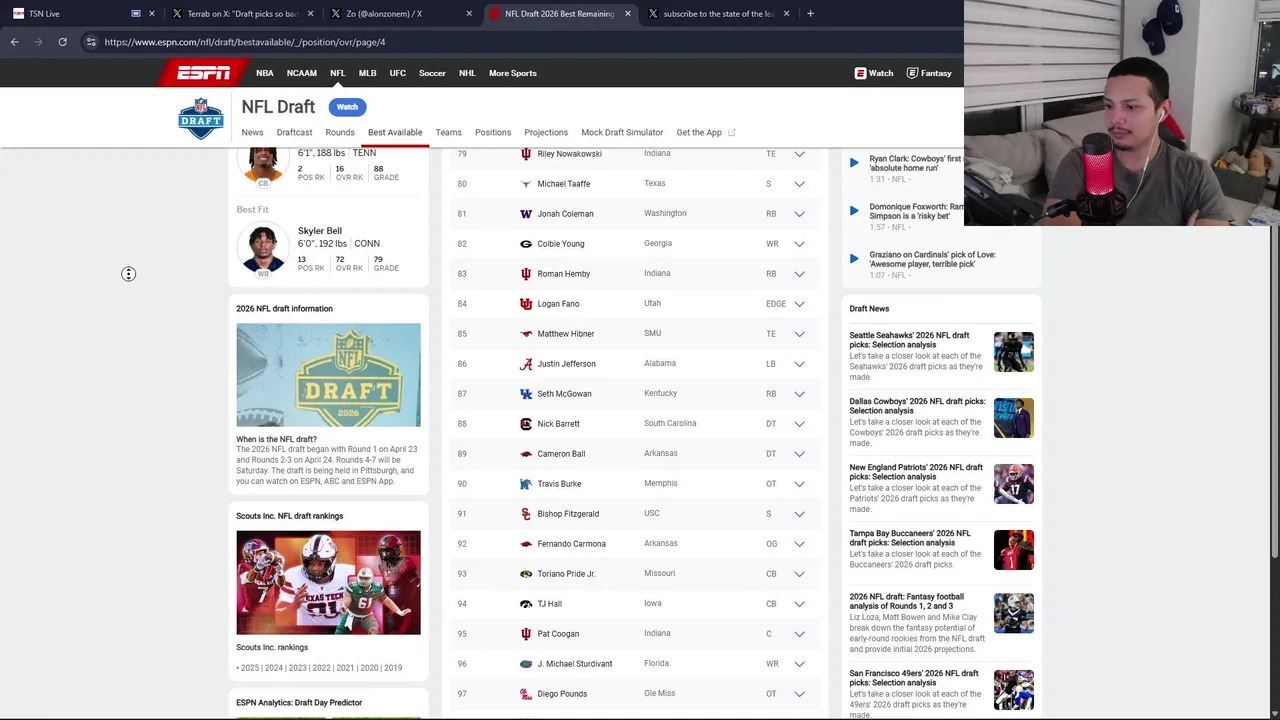Click the Ole Miss logo beside Diego Pounds

[x=526, y=694]
